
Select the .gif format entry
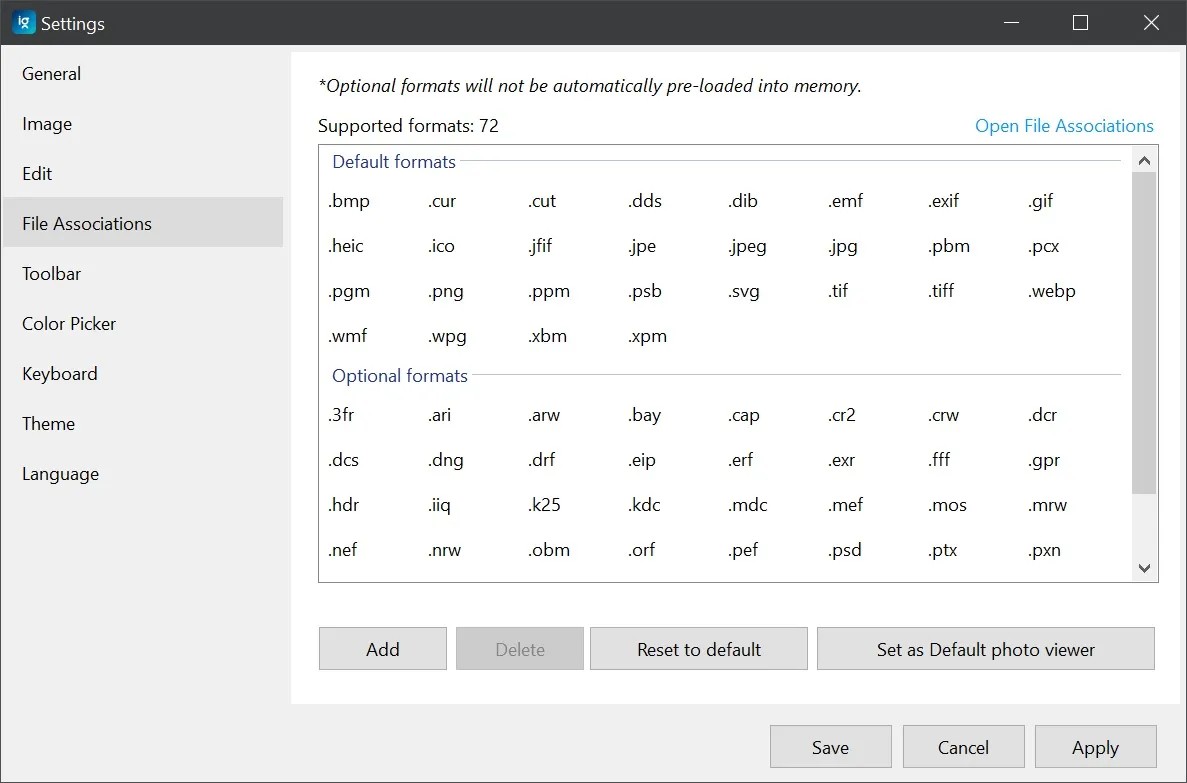click(x=1041, y=201)
